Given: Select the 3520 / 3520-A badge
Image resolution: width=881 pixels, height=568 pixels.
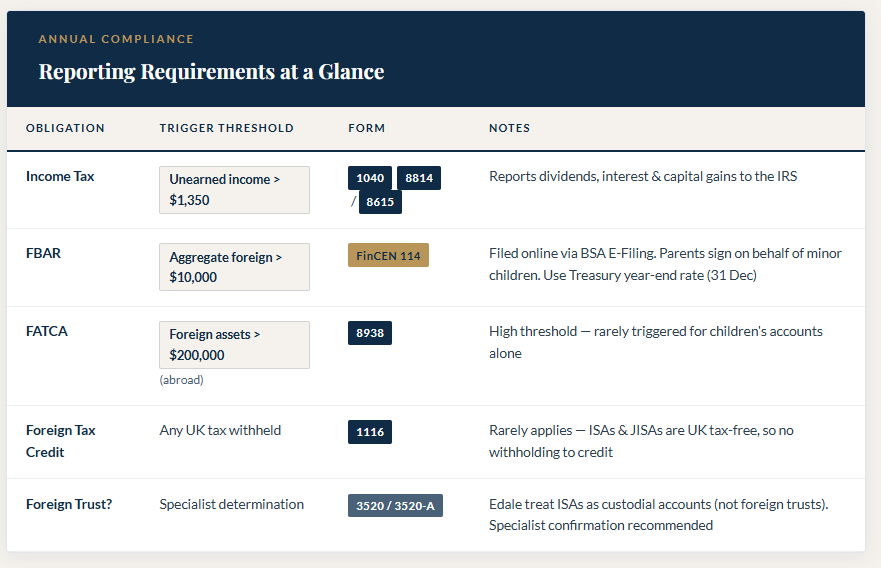Looking at the screenshot, I should (x=395, y=505).
